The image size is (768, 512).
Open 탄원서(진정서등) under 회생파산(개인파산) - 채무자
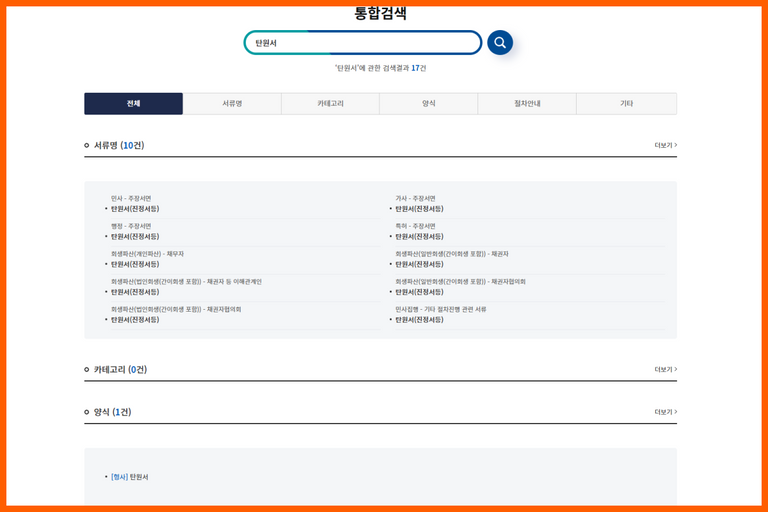(x=135, y=265)
